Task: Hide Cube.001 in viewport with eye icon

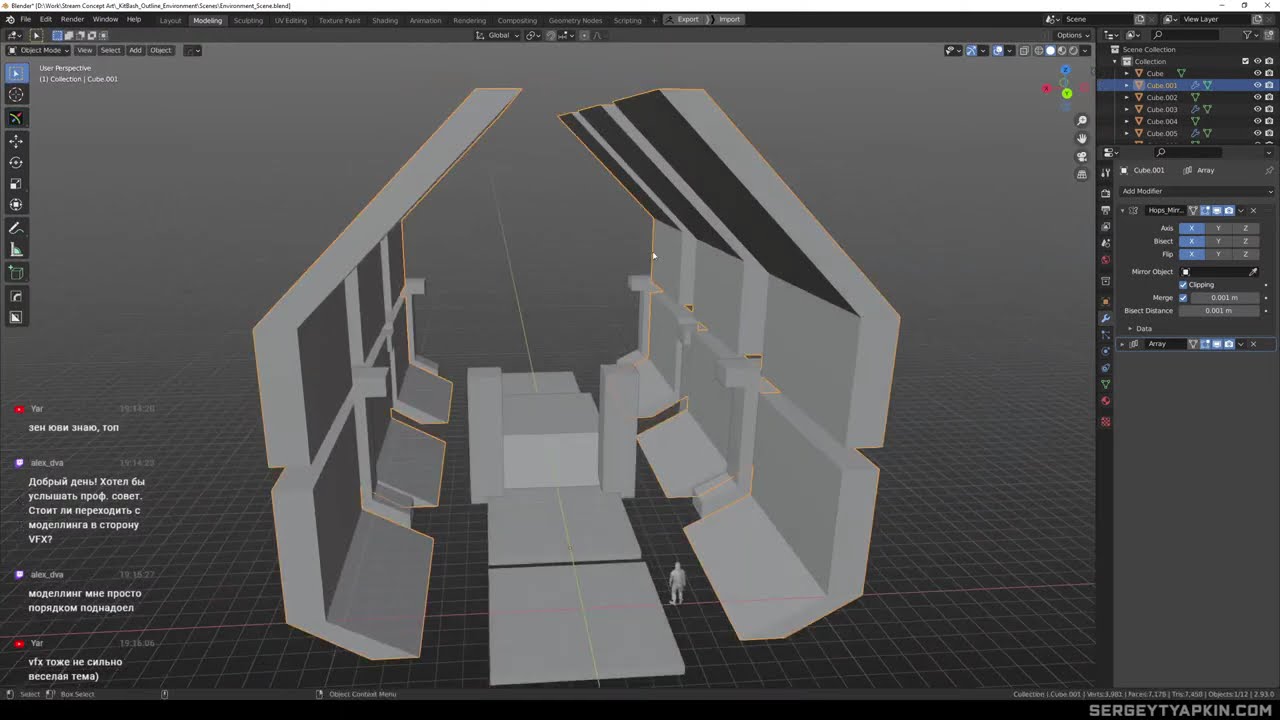Action: [1257, 85]
